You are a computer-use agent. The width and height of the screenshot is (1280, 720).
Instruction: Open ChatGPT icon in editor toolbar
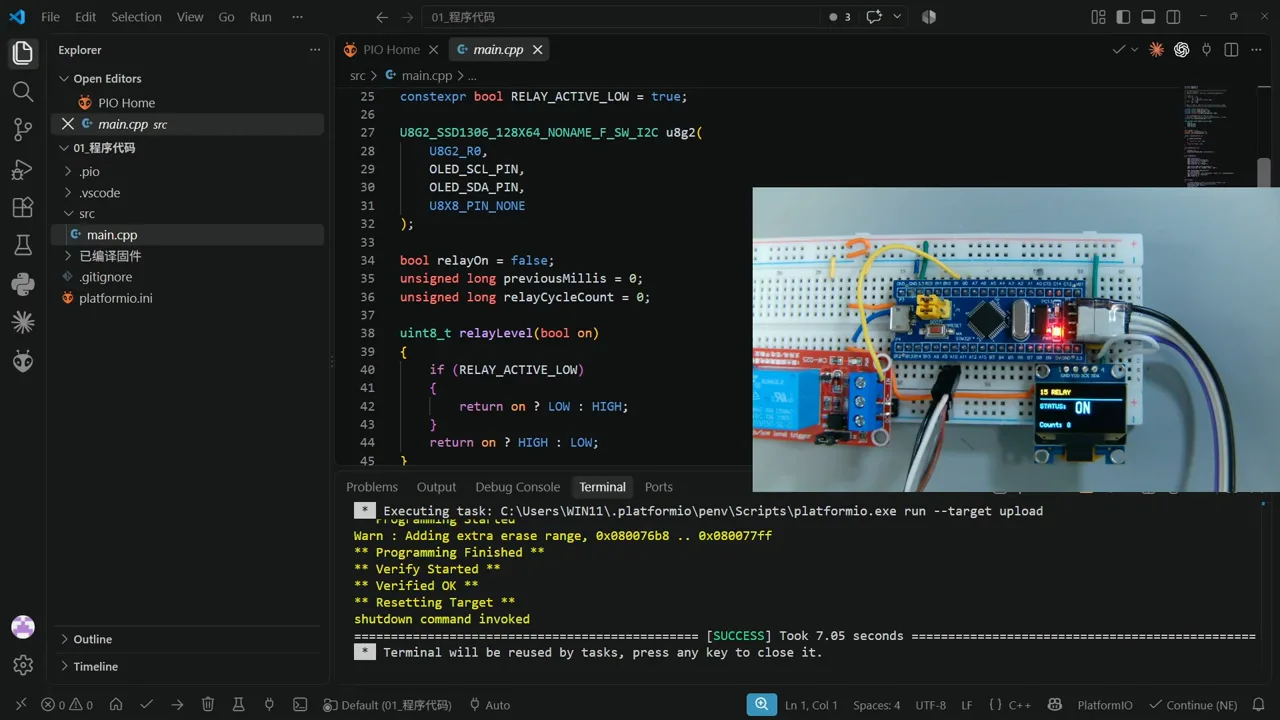click(x=1181, y=50)
